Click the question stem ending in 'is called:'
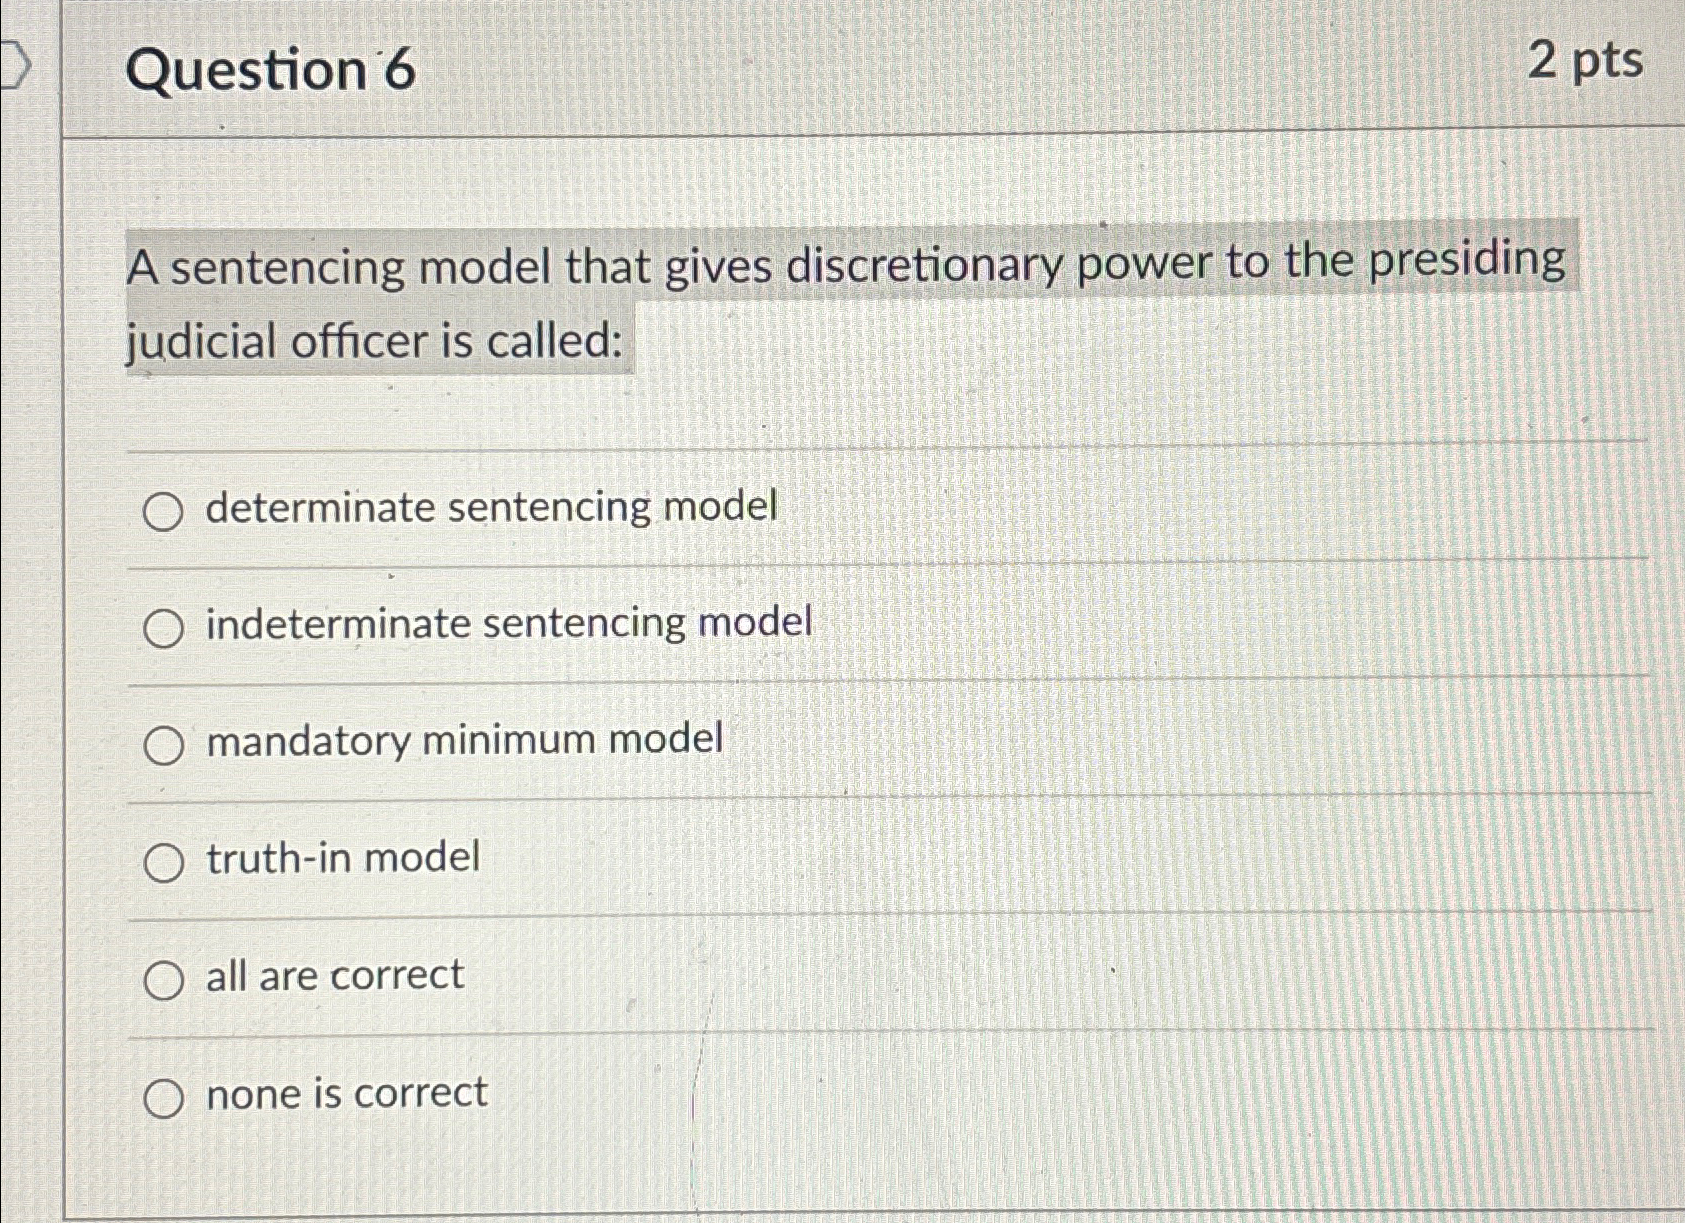 point(376,343)
